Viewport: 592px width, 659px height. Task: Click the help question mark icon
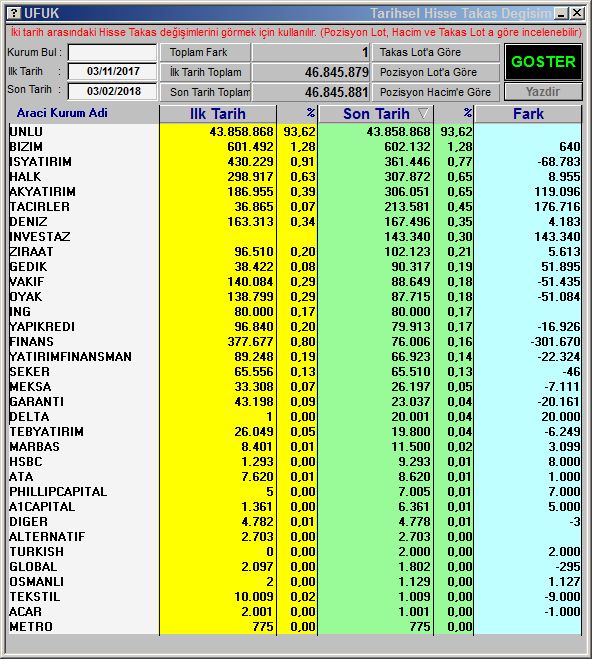pyautogui.click(x=14, y=13)
